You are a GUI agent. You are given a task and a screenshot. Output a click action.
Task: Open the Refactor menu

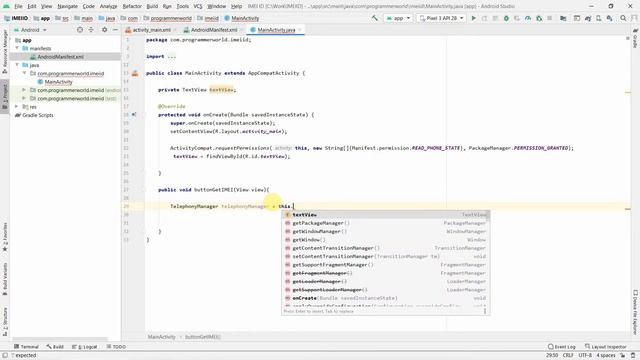[x=132, y=7]
